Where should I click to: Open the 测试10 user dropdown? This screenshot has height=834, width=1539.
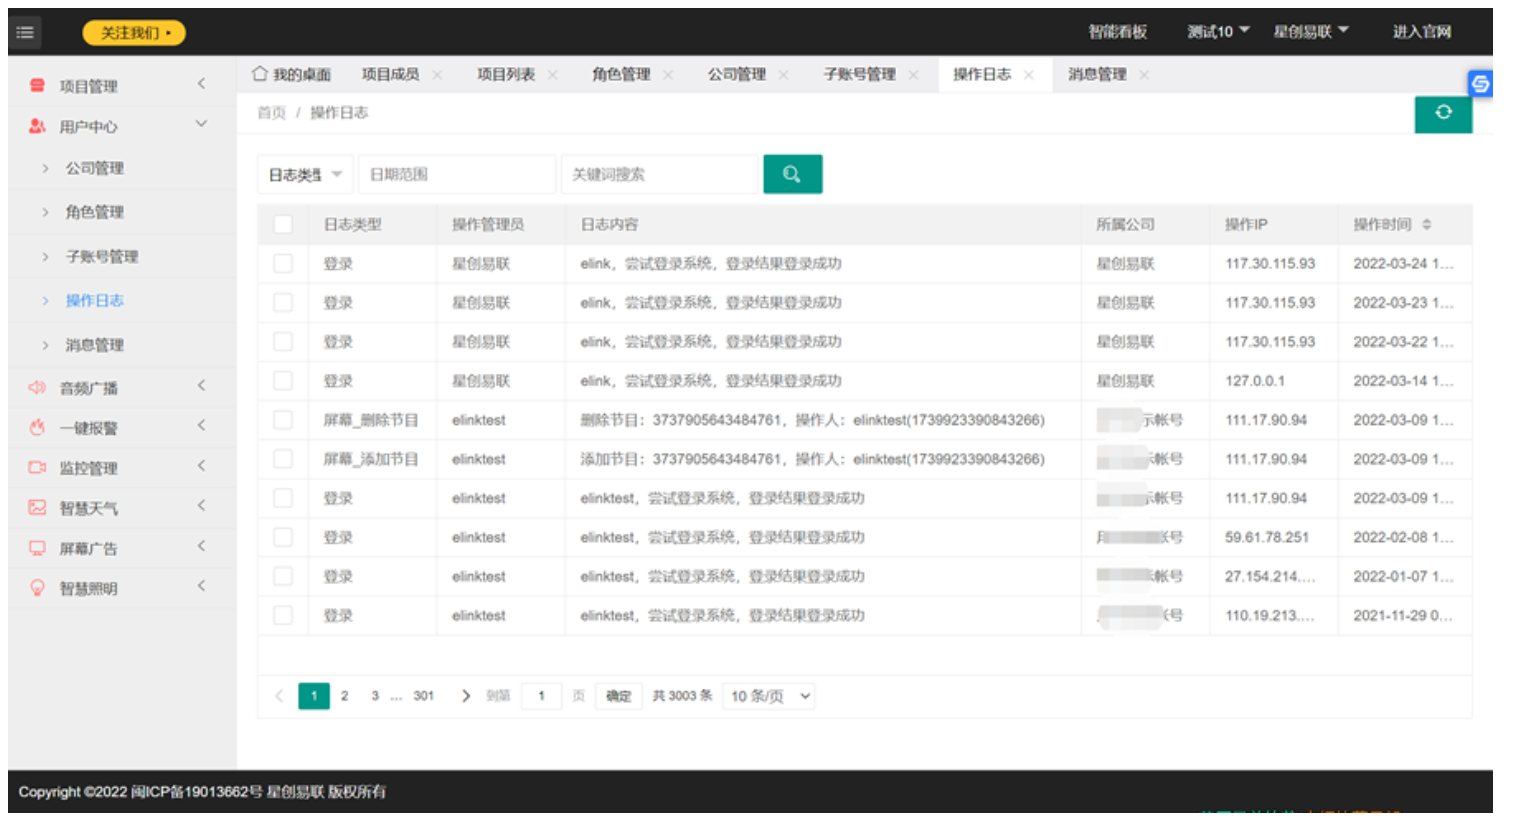pos(1216,31)
